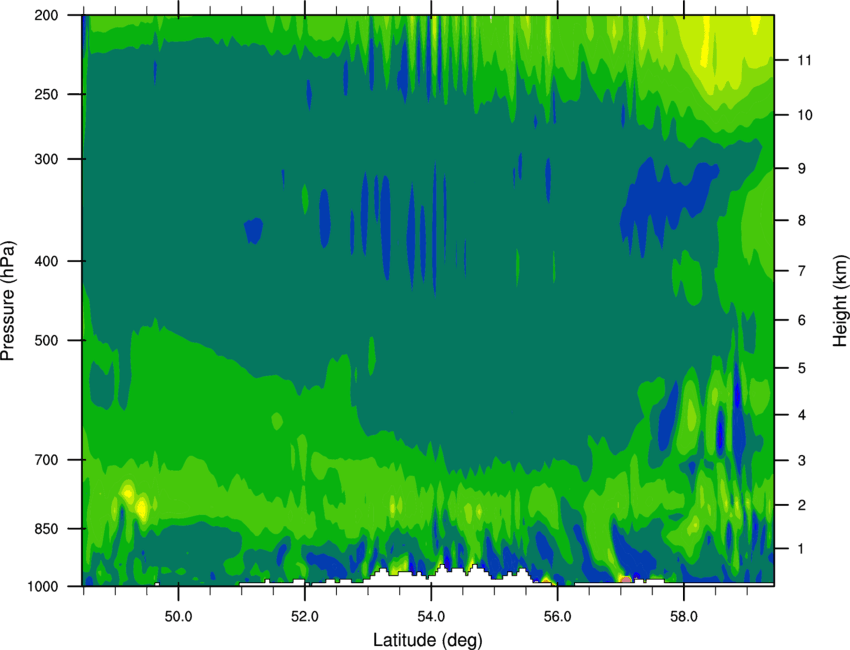
Task: Click the 50.0 latitude tick label
Action: pos(178,616)
